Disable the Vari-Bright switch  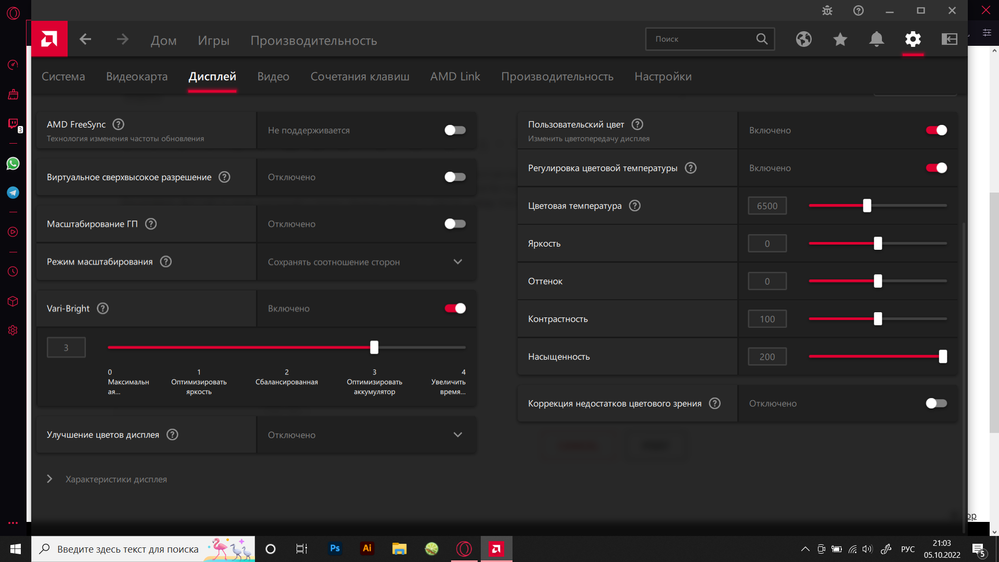coord(455,308)
